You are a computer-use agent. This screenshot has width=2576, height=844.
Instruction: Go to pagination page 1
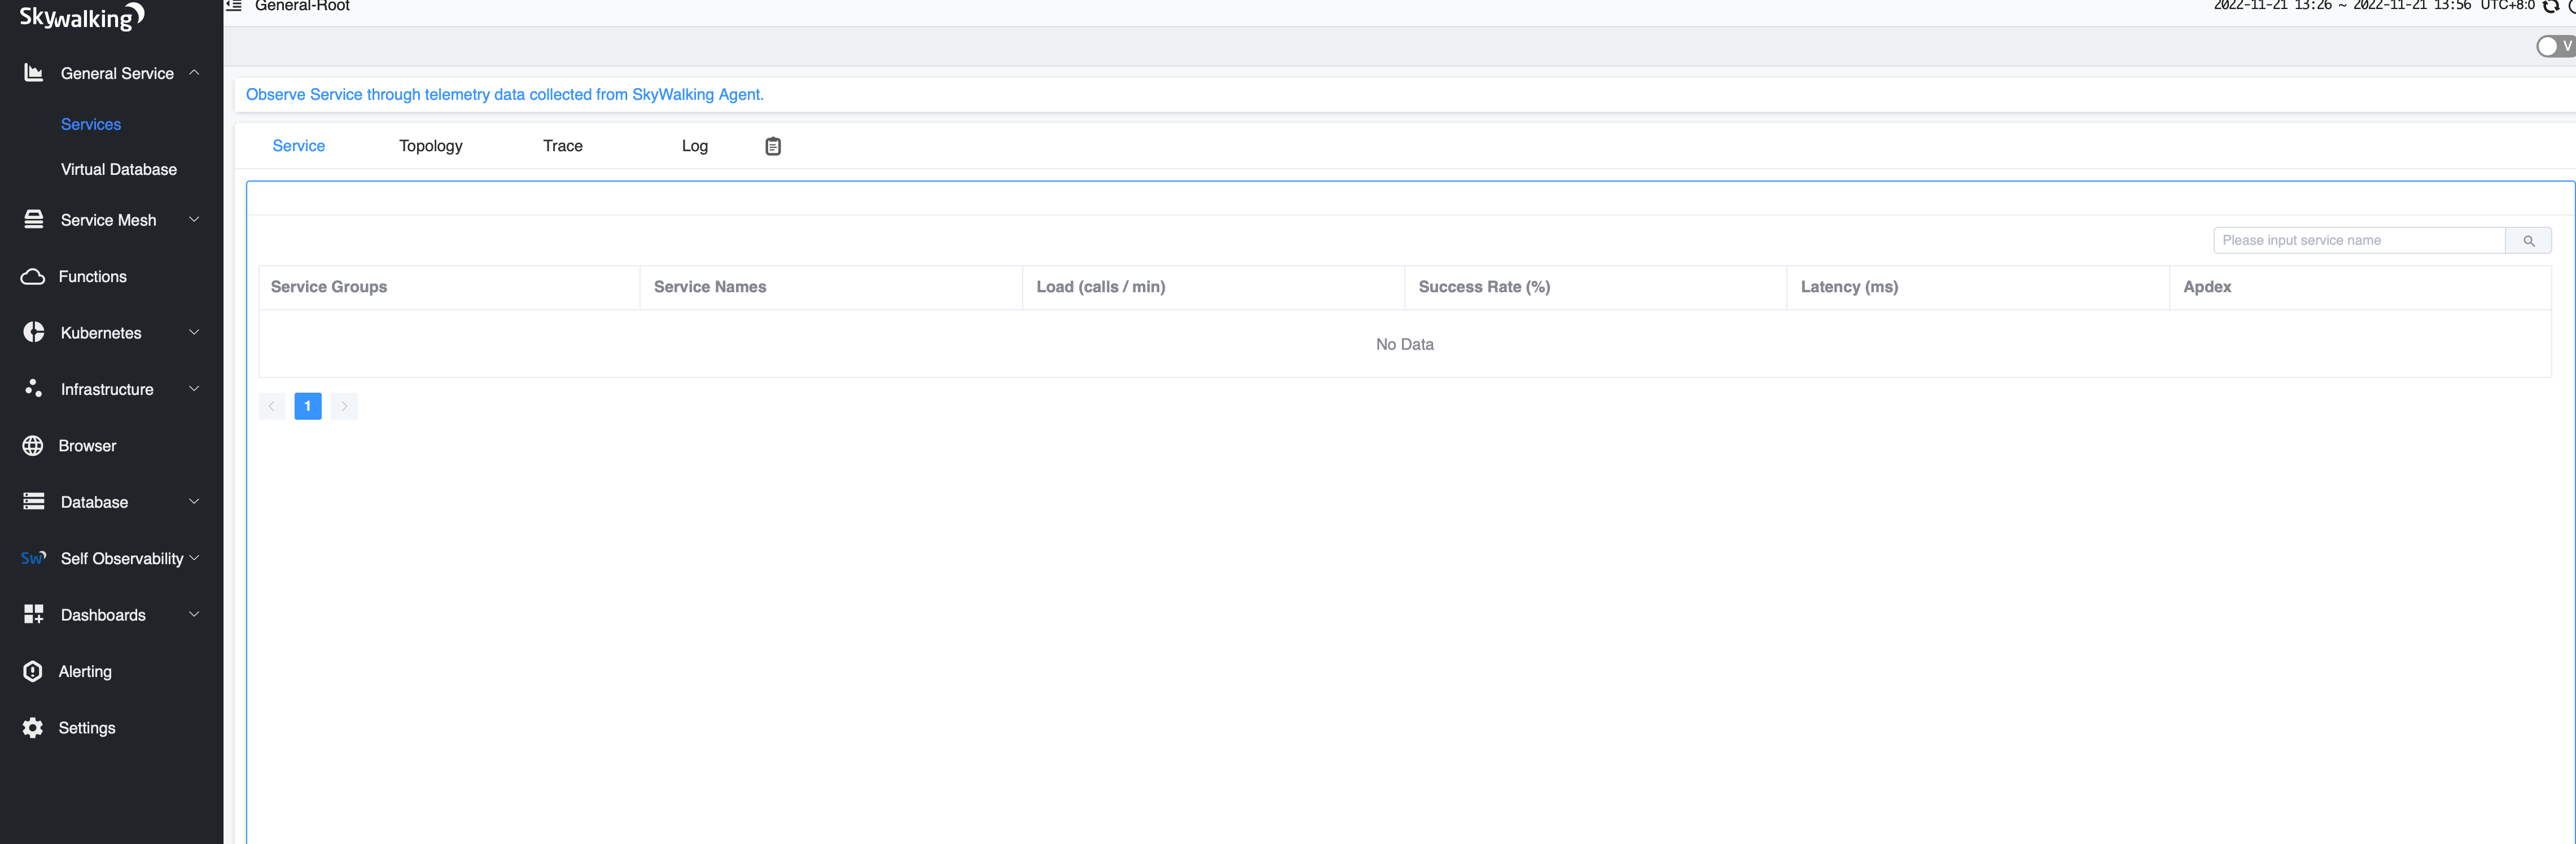[308, 406]
